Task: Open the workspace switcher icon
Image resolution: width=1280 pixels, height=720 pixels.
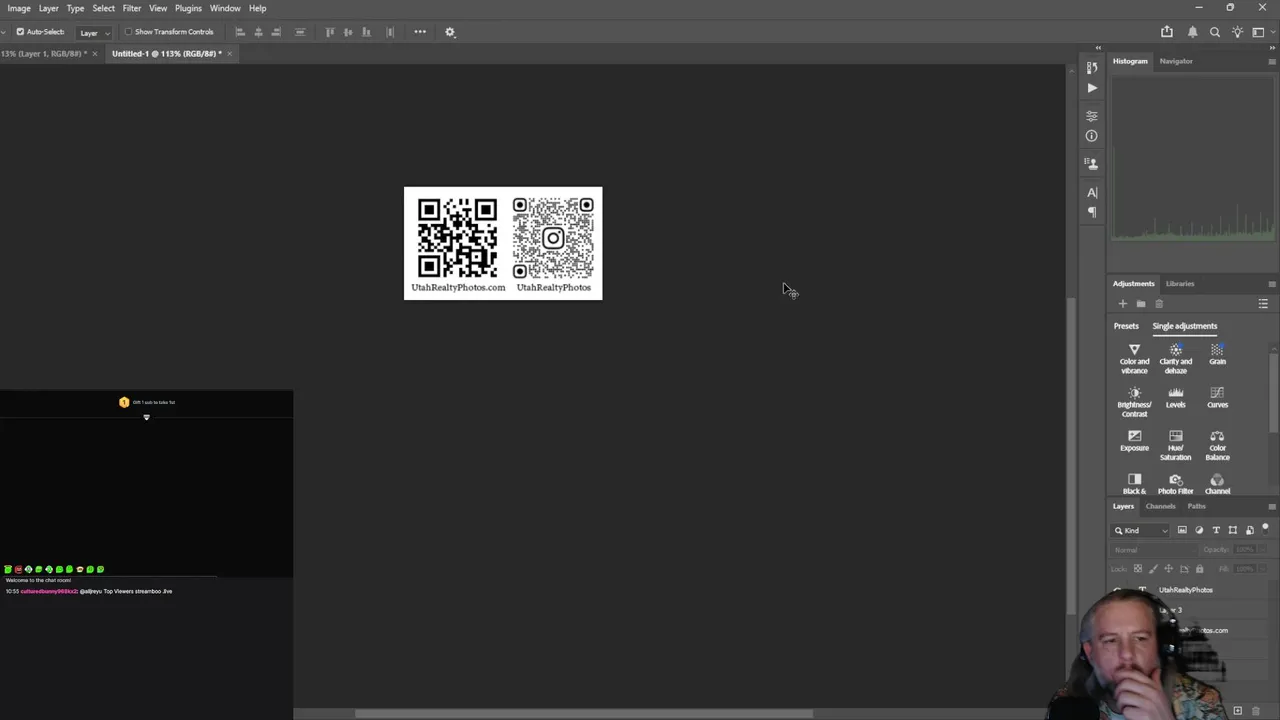Action: pos(1258,32)
